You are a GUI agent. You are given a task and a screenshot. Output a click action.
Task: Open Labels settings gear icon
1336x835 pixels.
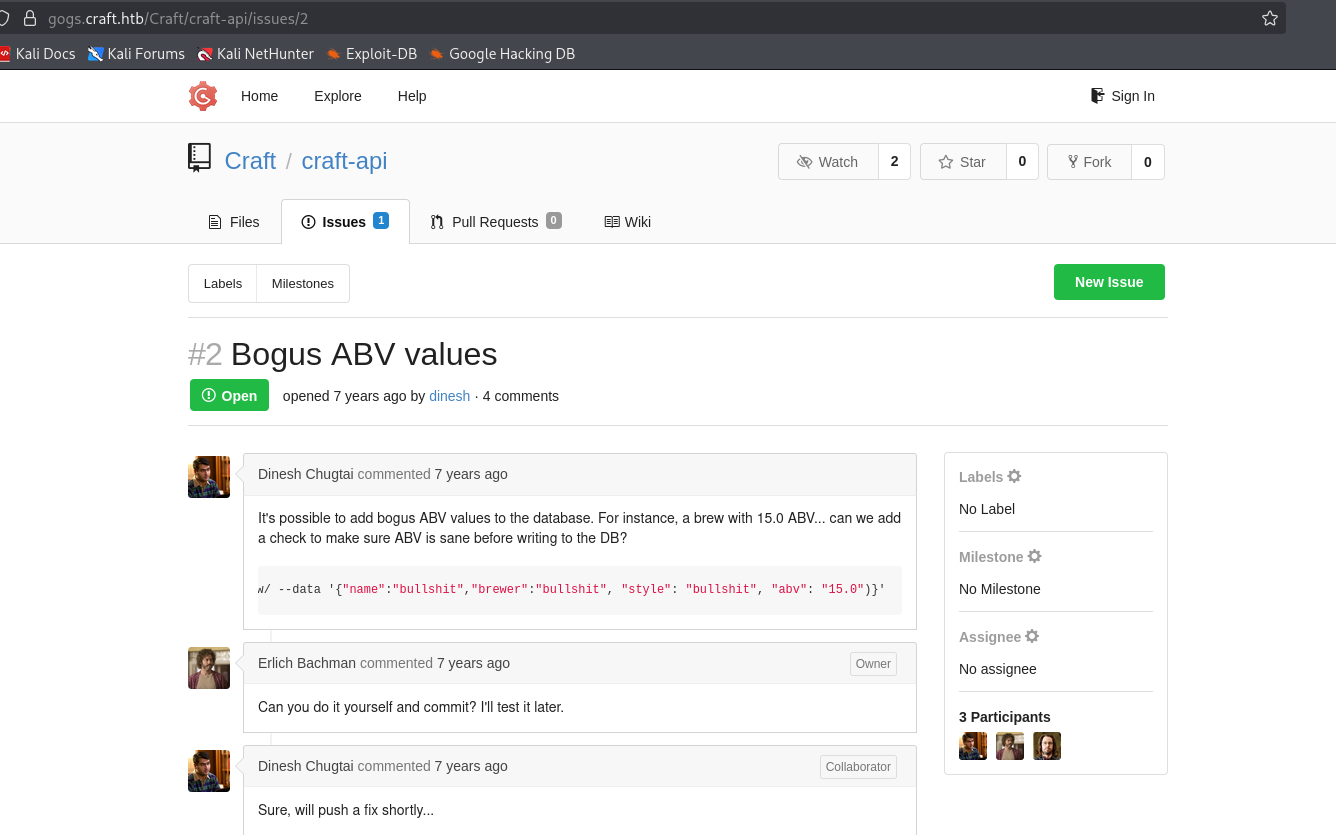tap(1014, 477)
